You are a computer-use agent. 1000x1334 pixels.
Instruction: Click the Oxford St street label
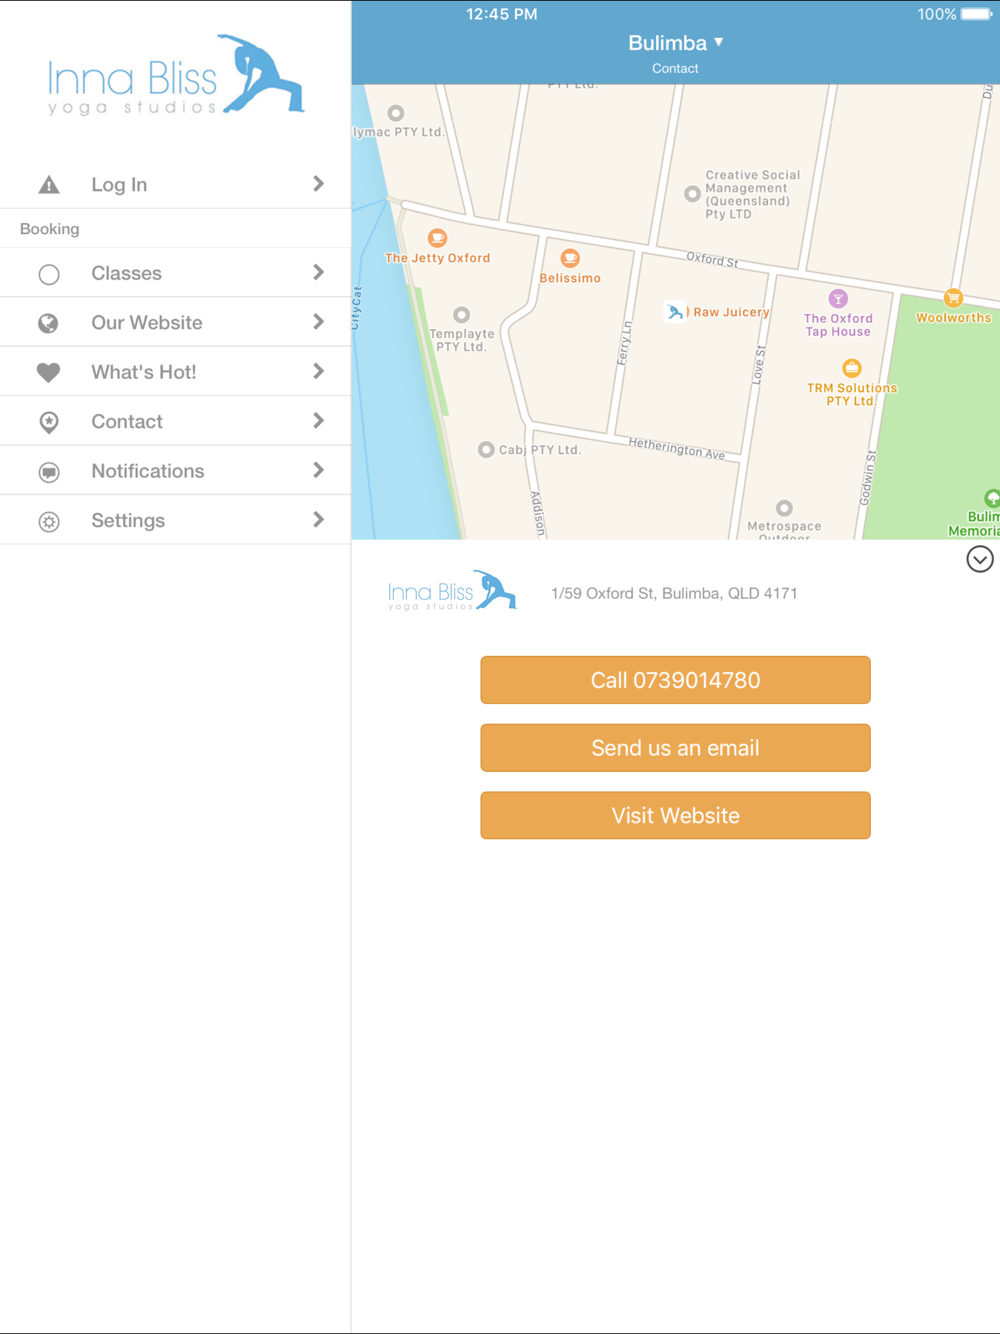pos(712,260)
